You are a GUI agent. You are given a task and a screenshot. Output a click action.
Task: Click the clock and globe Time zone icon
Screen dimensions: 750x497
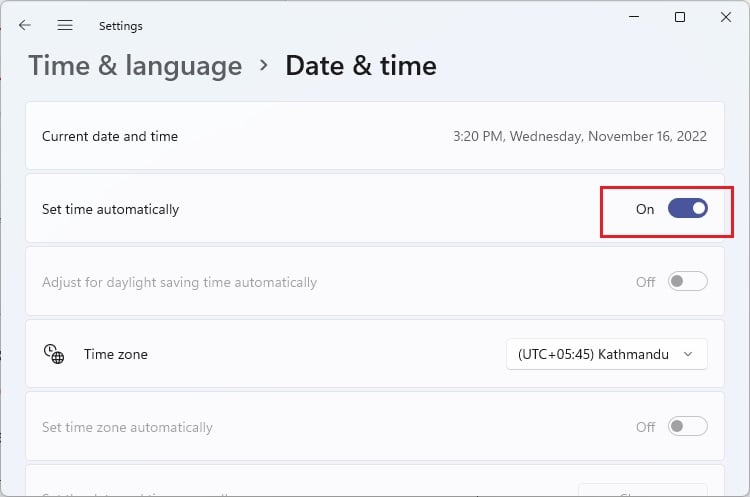click(54, 354)
